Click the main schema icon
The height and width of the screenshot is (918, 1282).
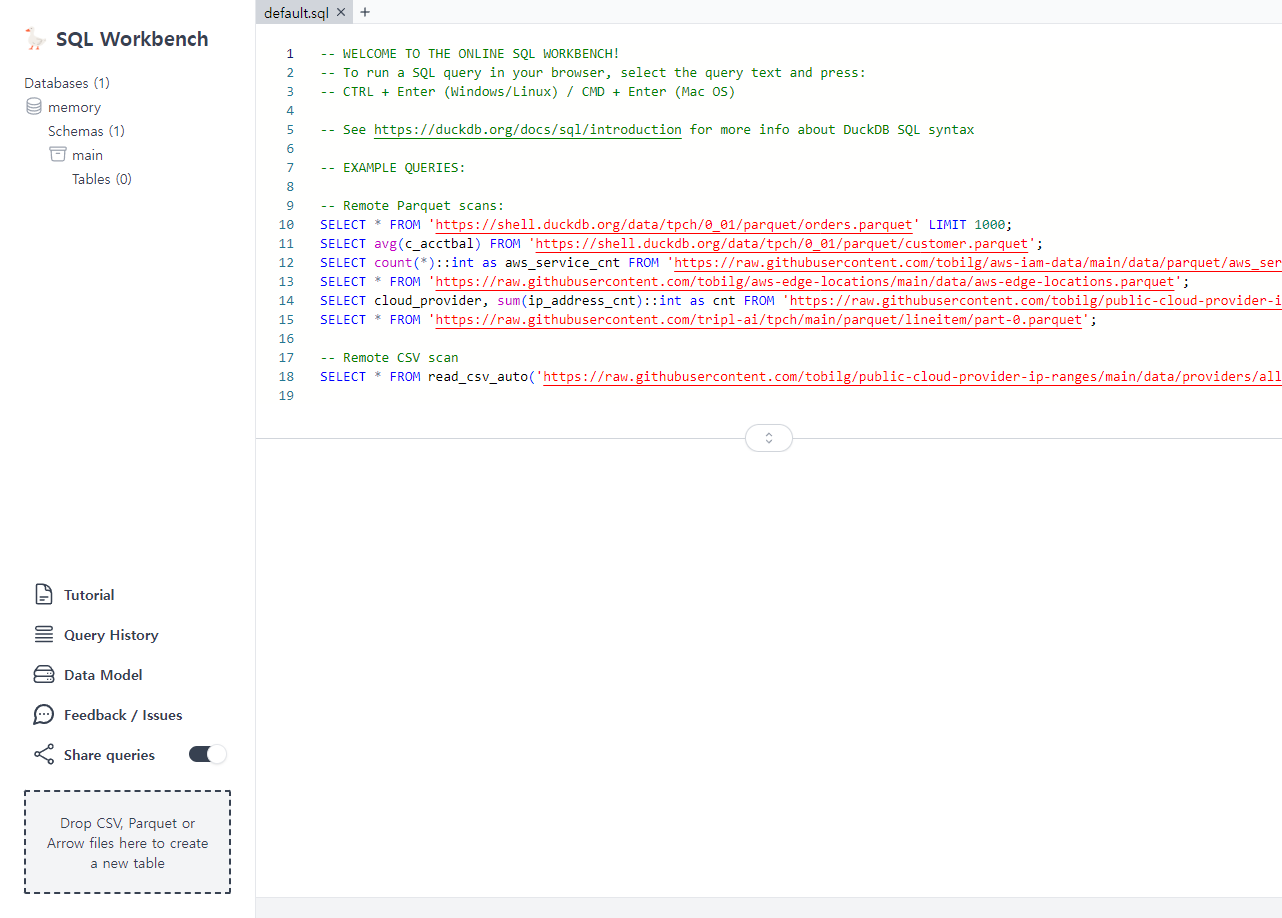pyautogui.click(x=58, y=155)
